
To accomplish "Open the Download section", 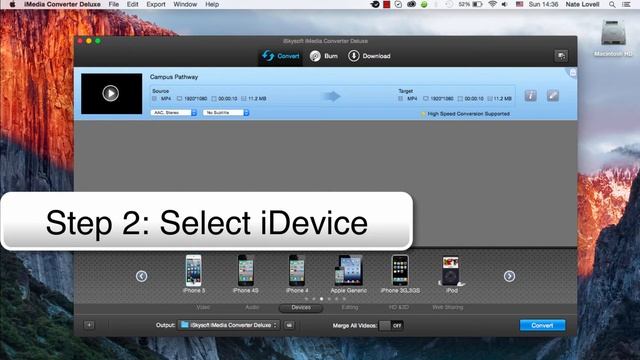I will 369,56.
